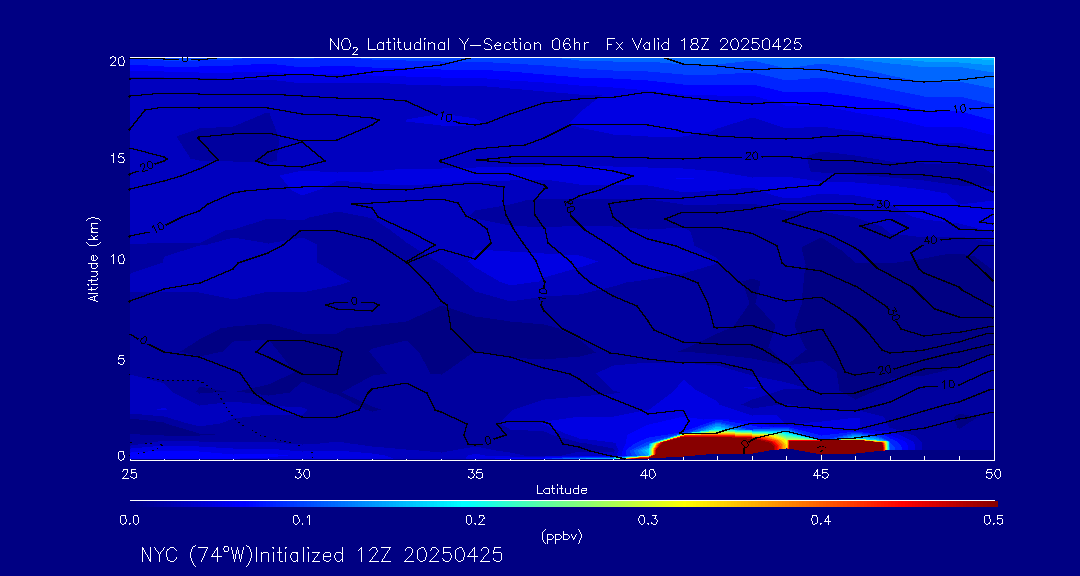This screenshot has height=576, width=1080.
Task: Click the latitude tick label 25
Action: (129, 473)
